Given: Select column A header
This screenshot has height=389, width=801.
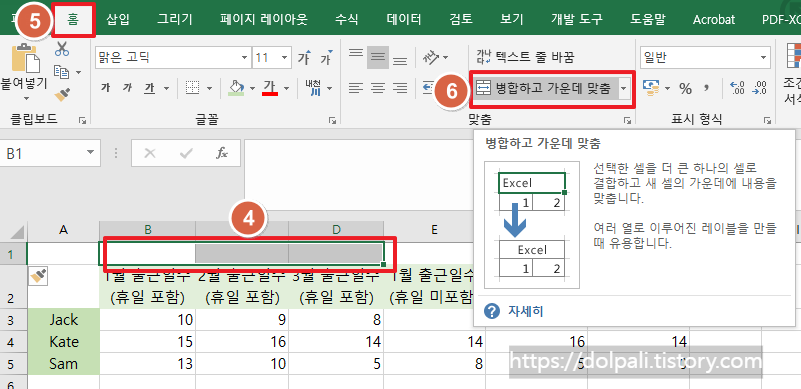Looking at the screenshot, I should pyautogui.click(x=63, y=230).
